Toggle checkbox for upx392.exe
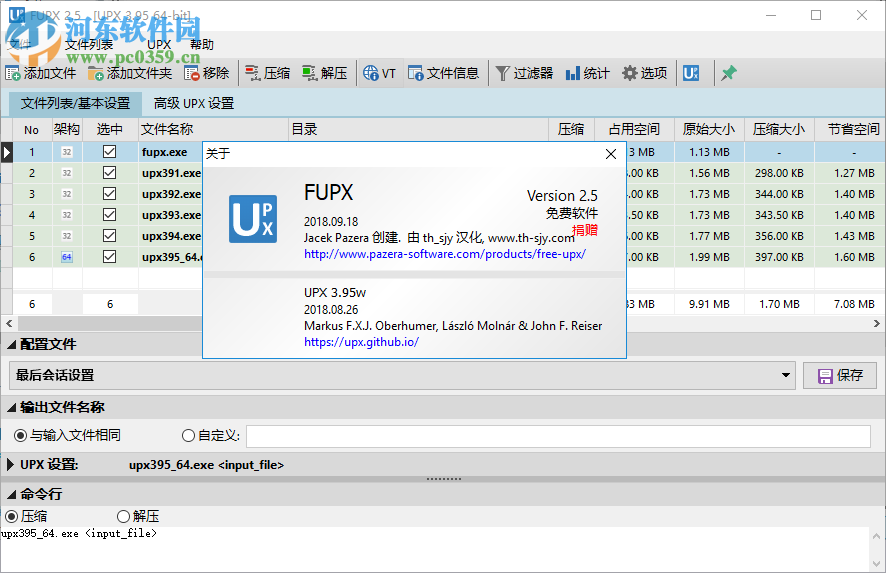 (110, 194)
